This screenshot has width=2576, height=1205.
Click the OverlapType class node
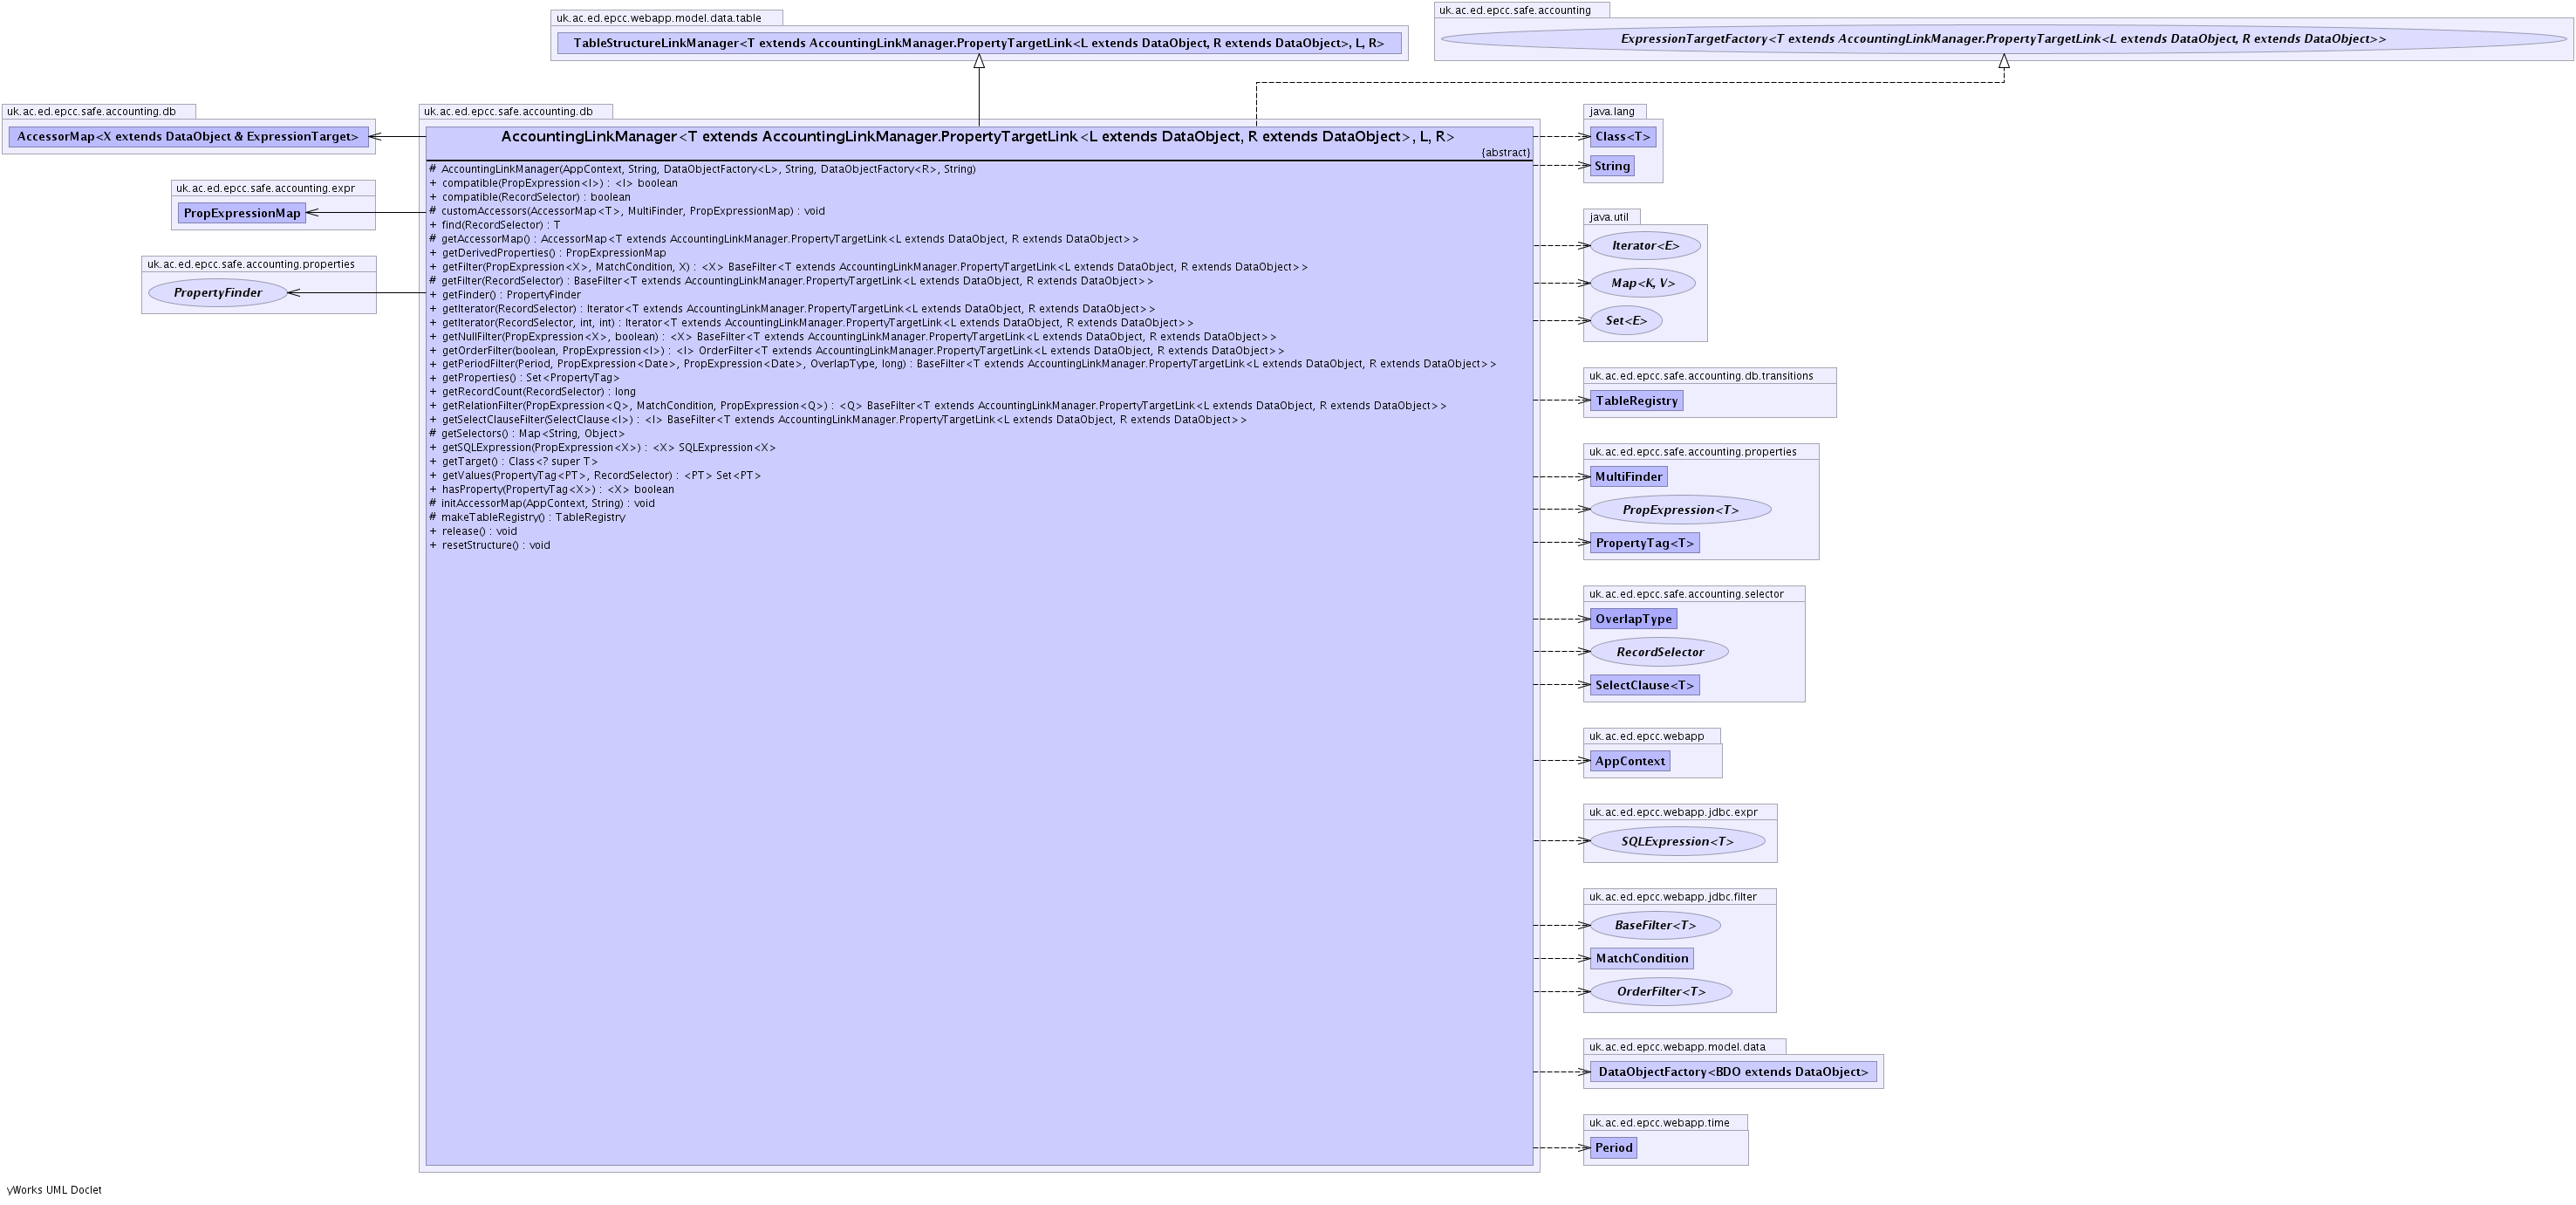coord(1633,619)
